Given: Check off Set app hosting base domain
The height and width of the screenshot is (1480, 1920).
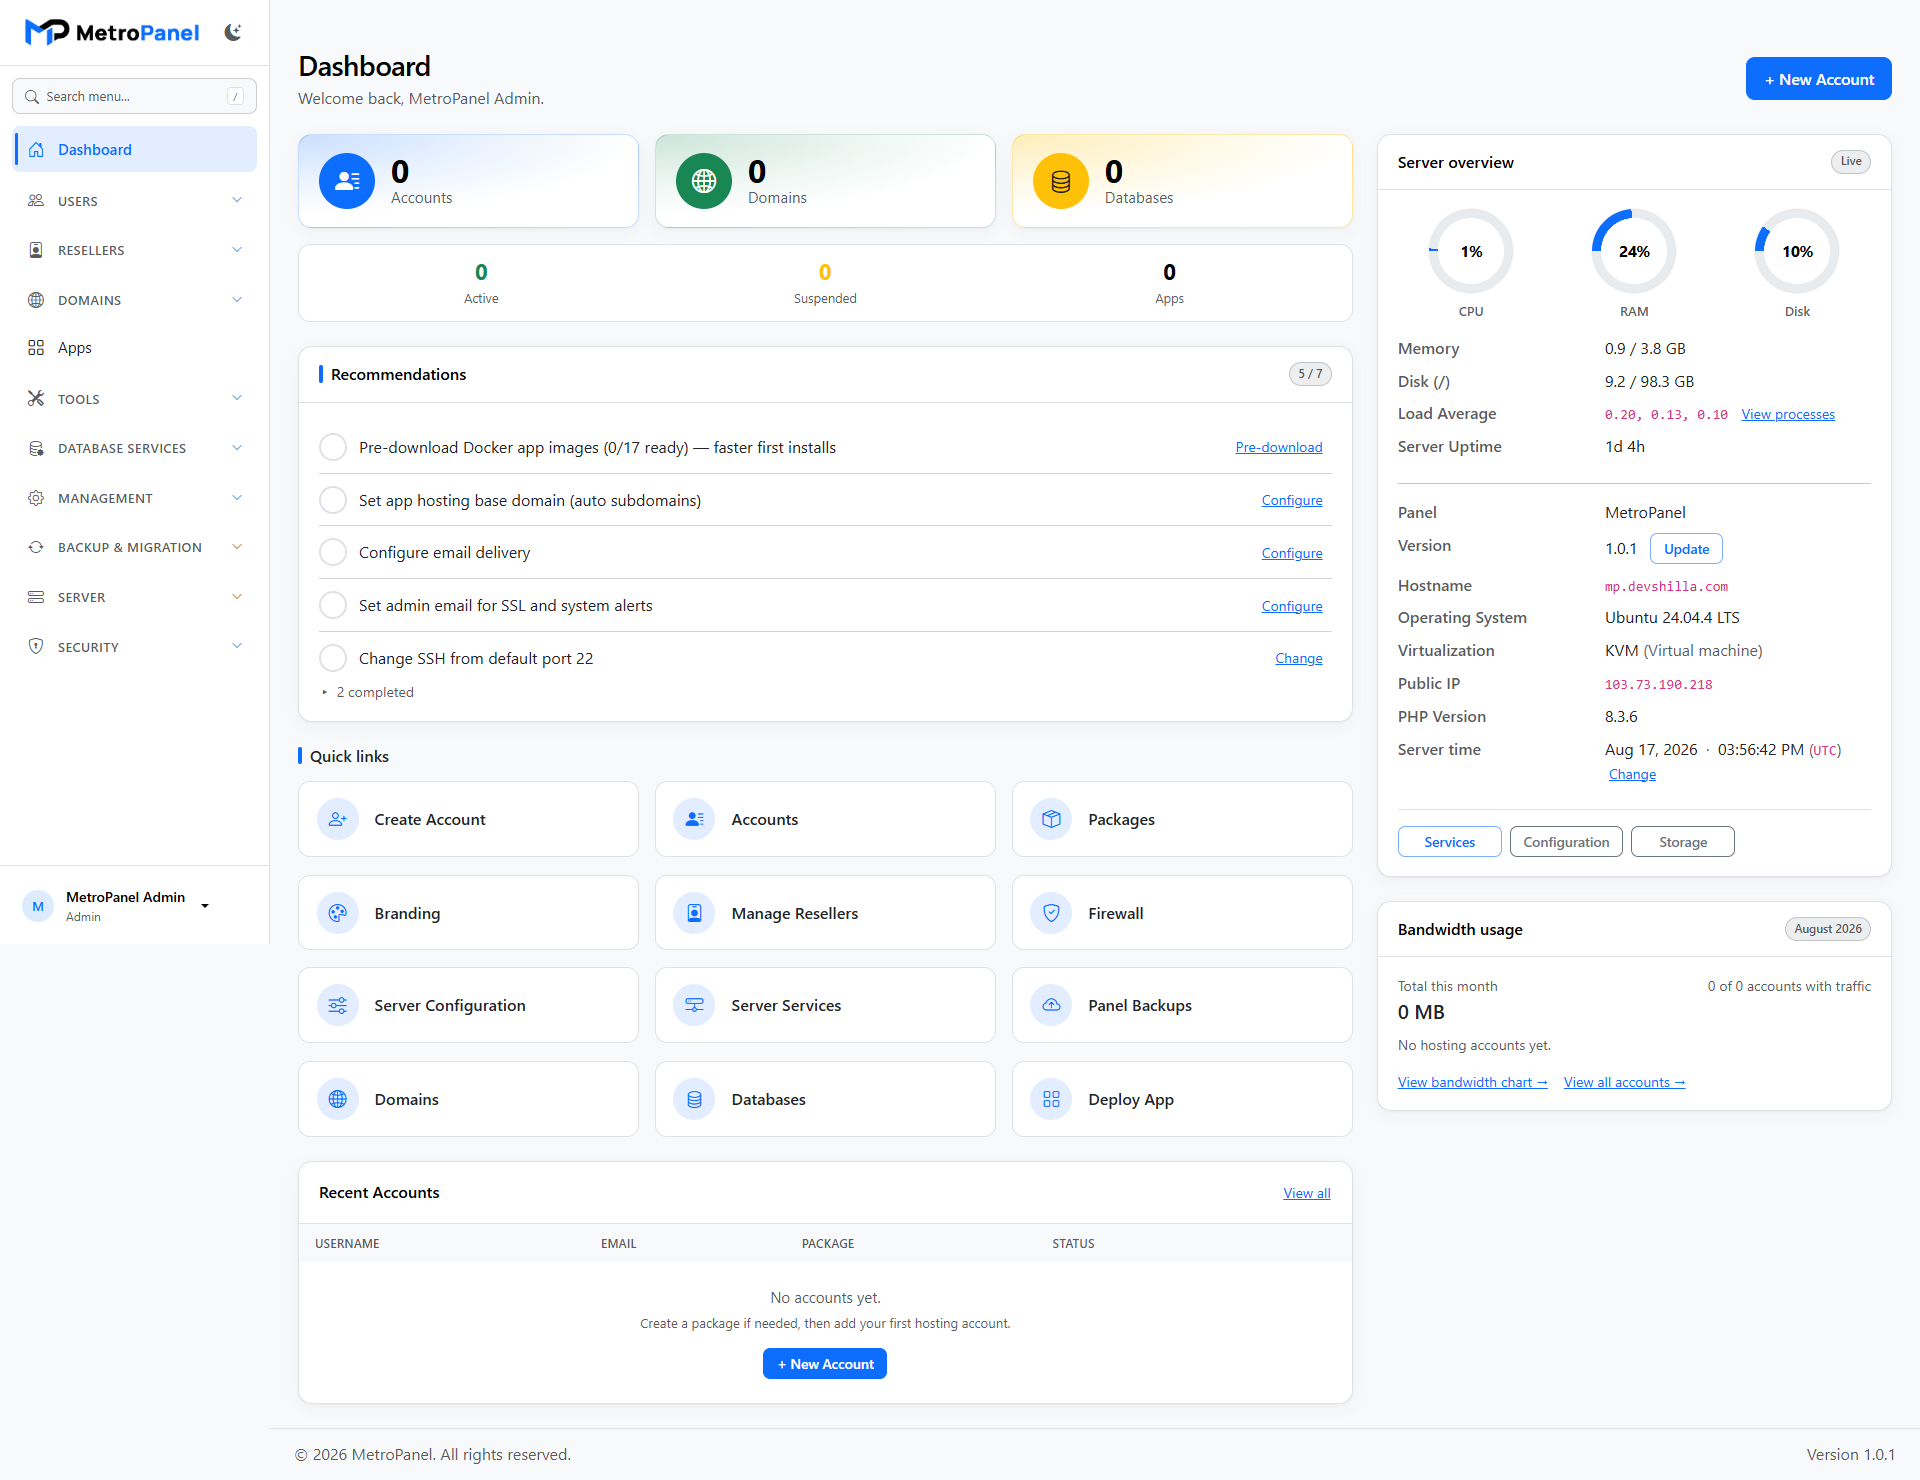Looking at the screenshot, I should click(x=333, y=500).
